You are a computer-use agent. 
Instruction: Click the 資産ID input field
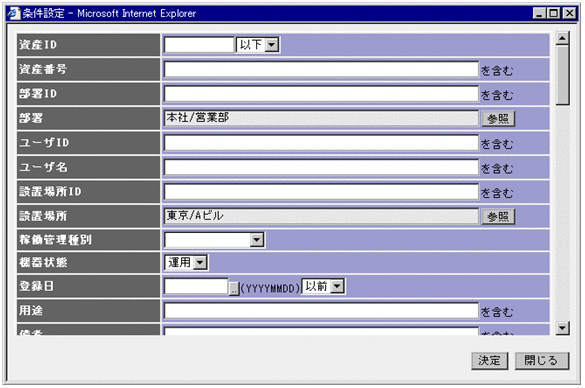199,45
